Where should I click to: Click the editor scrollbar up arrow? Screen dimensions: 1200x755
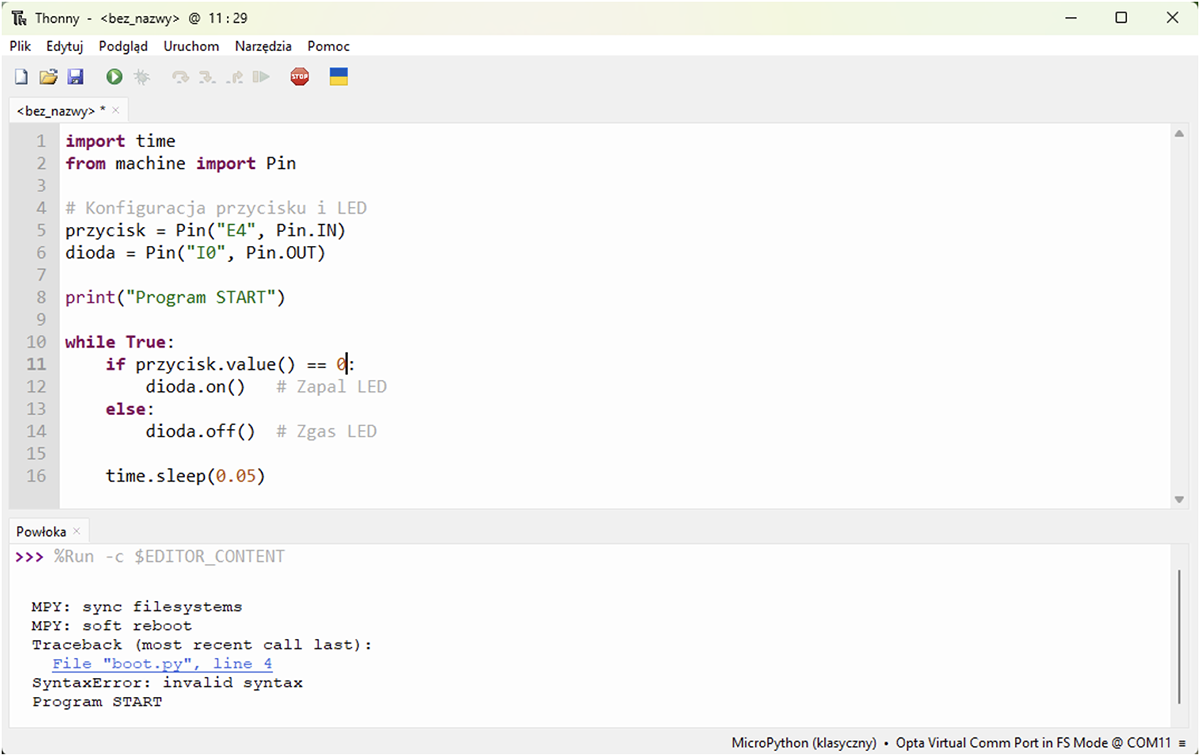pyautogui.click(x=1181, y=134)
